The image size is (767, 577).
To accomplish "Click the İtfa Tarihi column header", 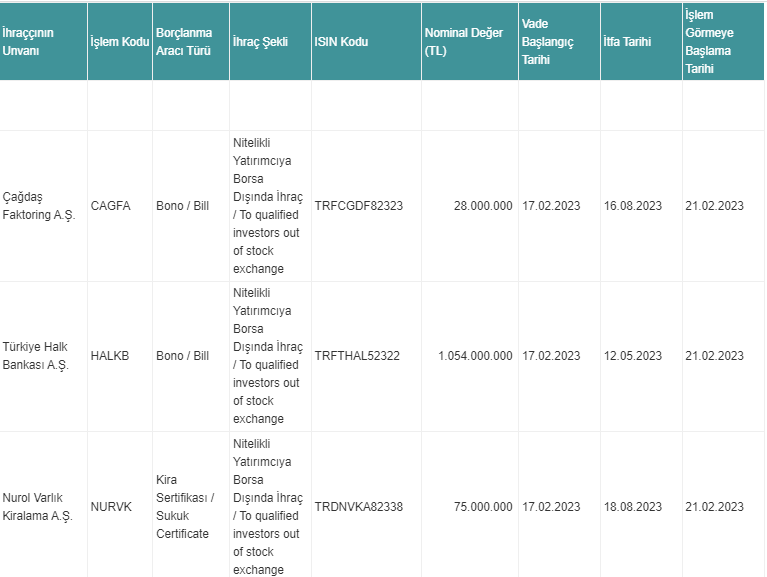I will 641,42.
